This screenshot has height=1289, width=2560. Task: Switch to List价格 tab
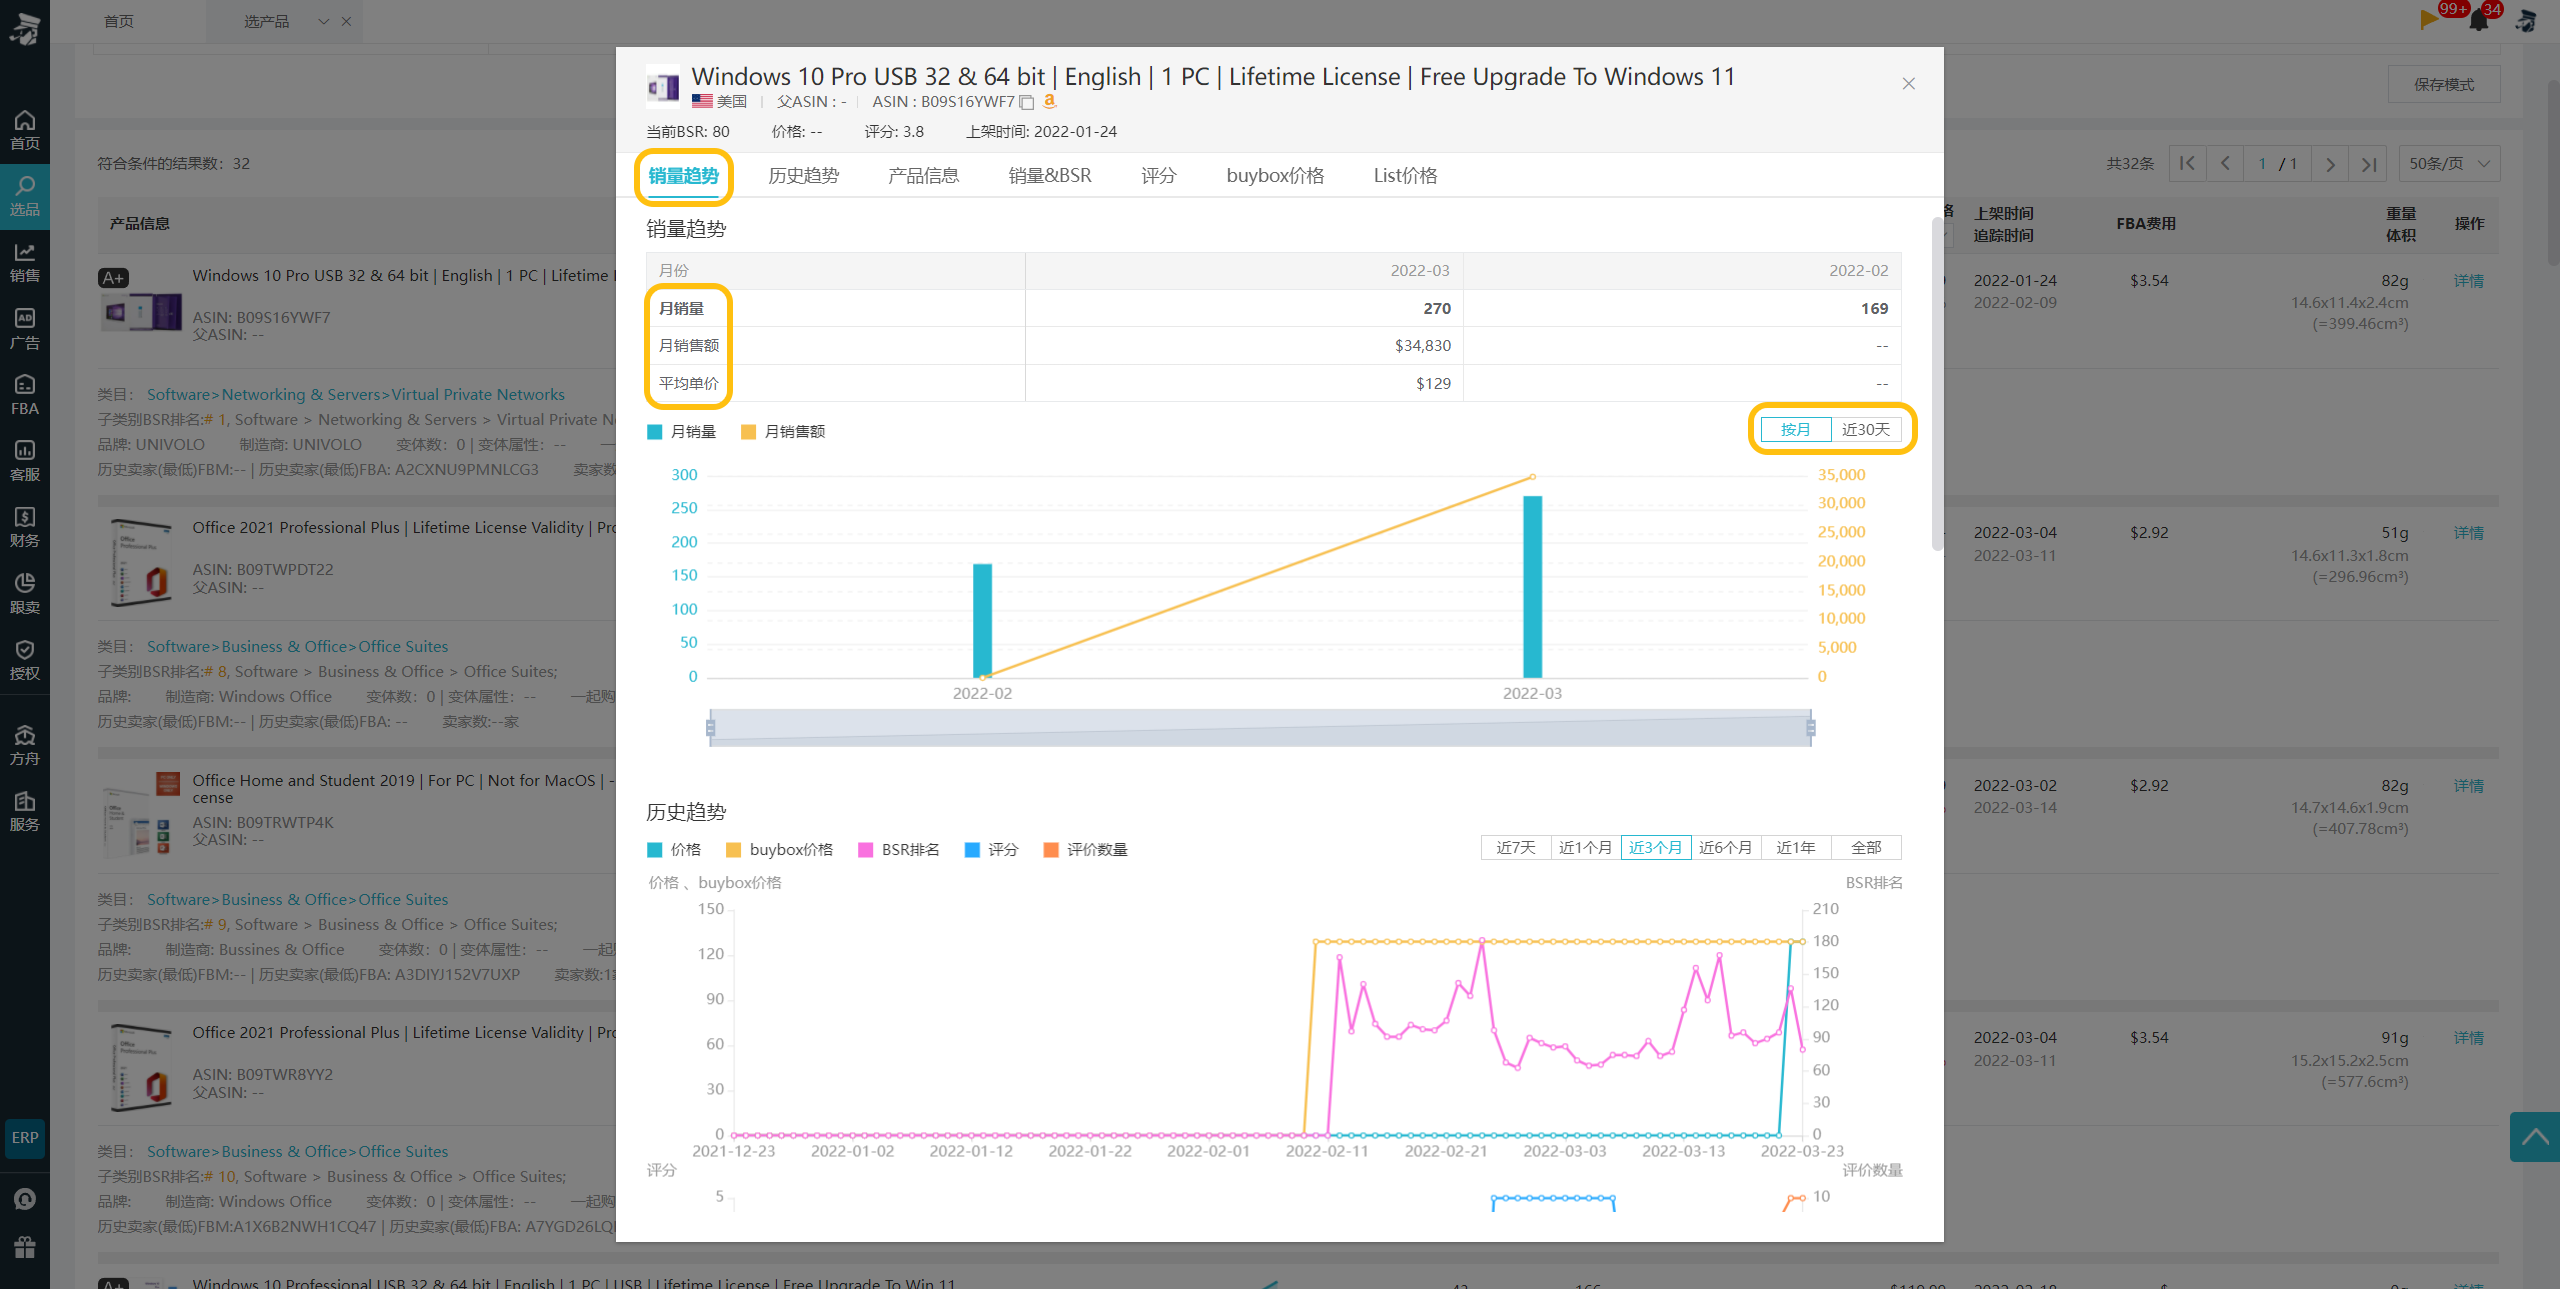pyautogui.click(x=1406, y=176)
